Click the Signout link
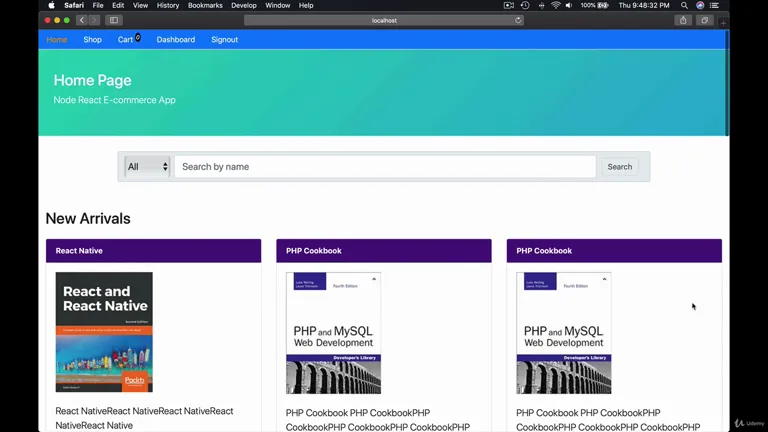The height and width of the screenshot is (432, 768). point(224,40)
